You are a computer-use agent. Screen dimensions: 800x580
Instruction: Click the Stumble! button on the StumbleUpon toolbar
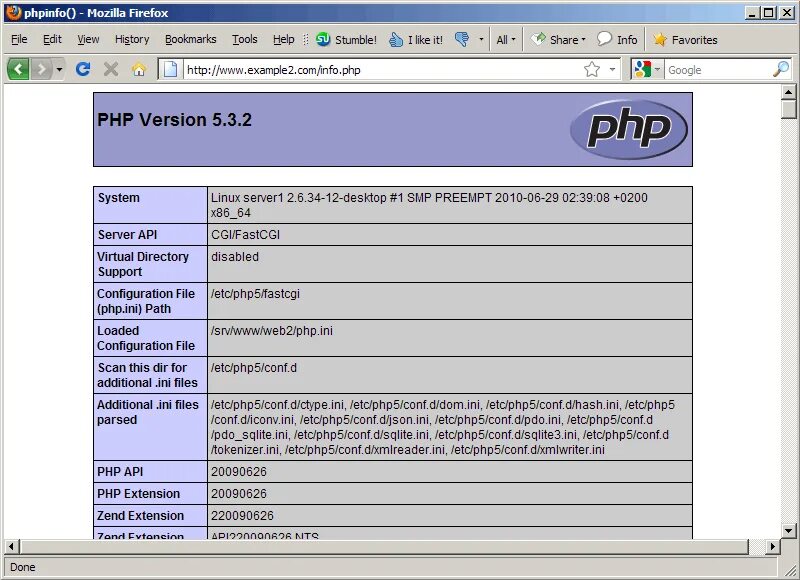[346, 40]
